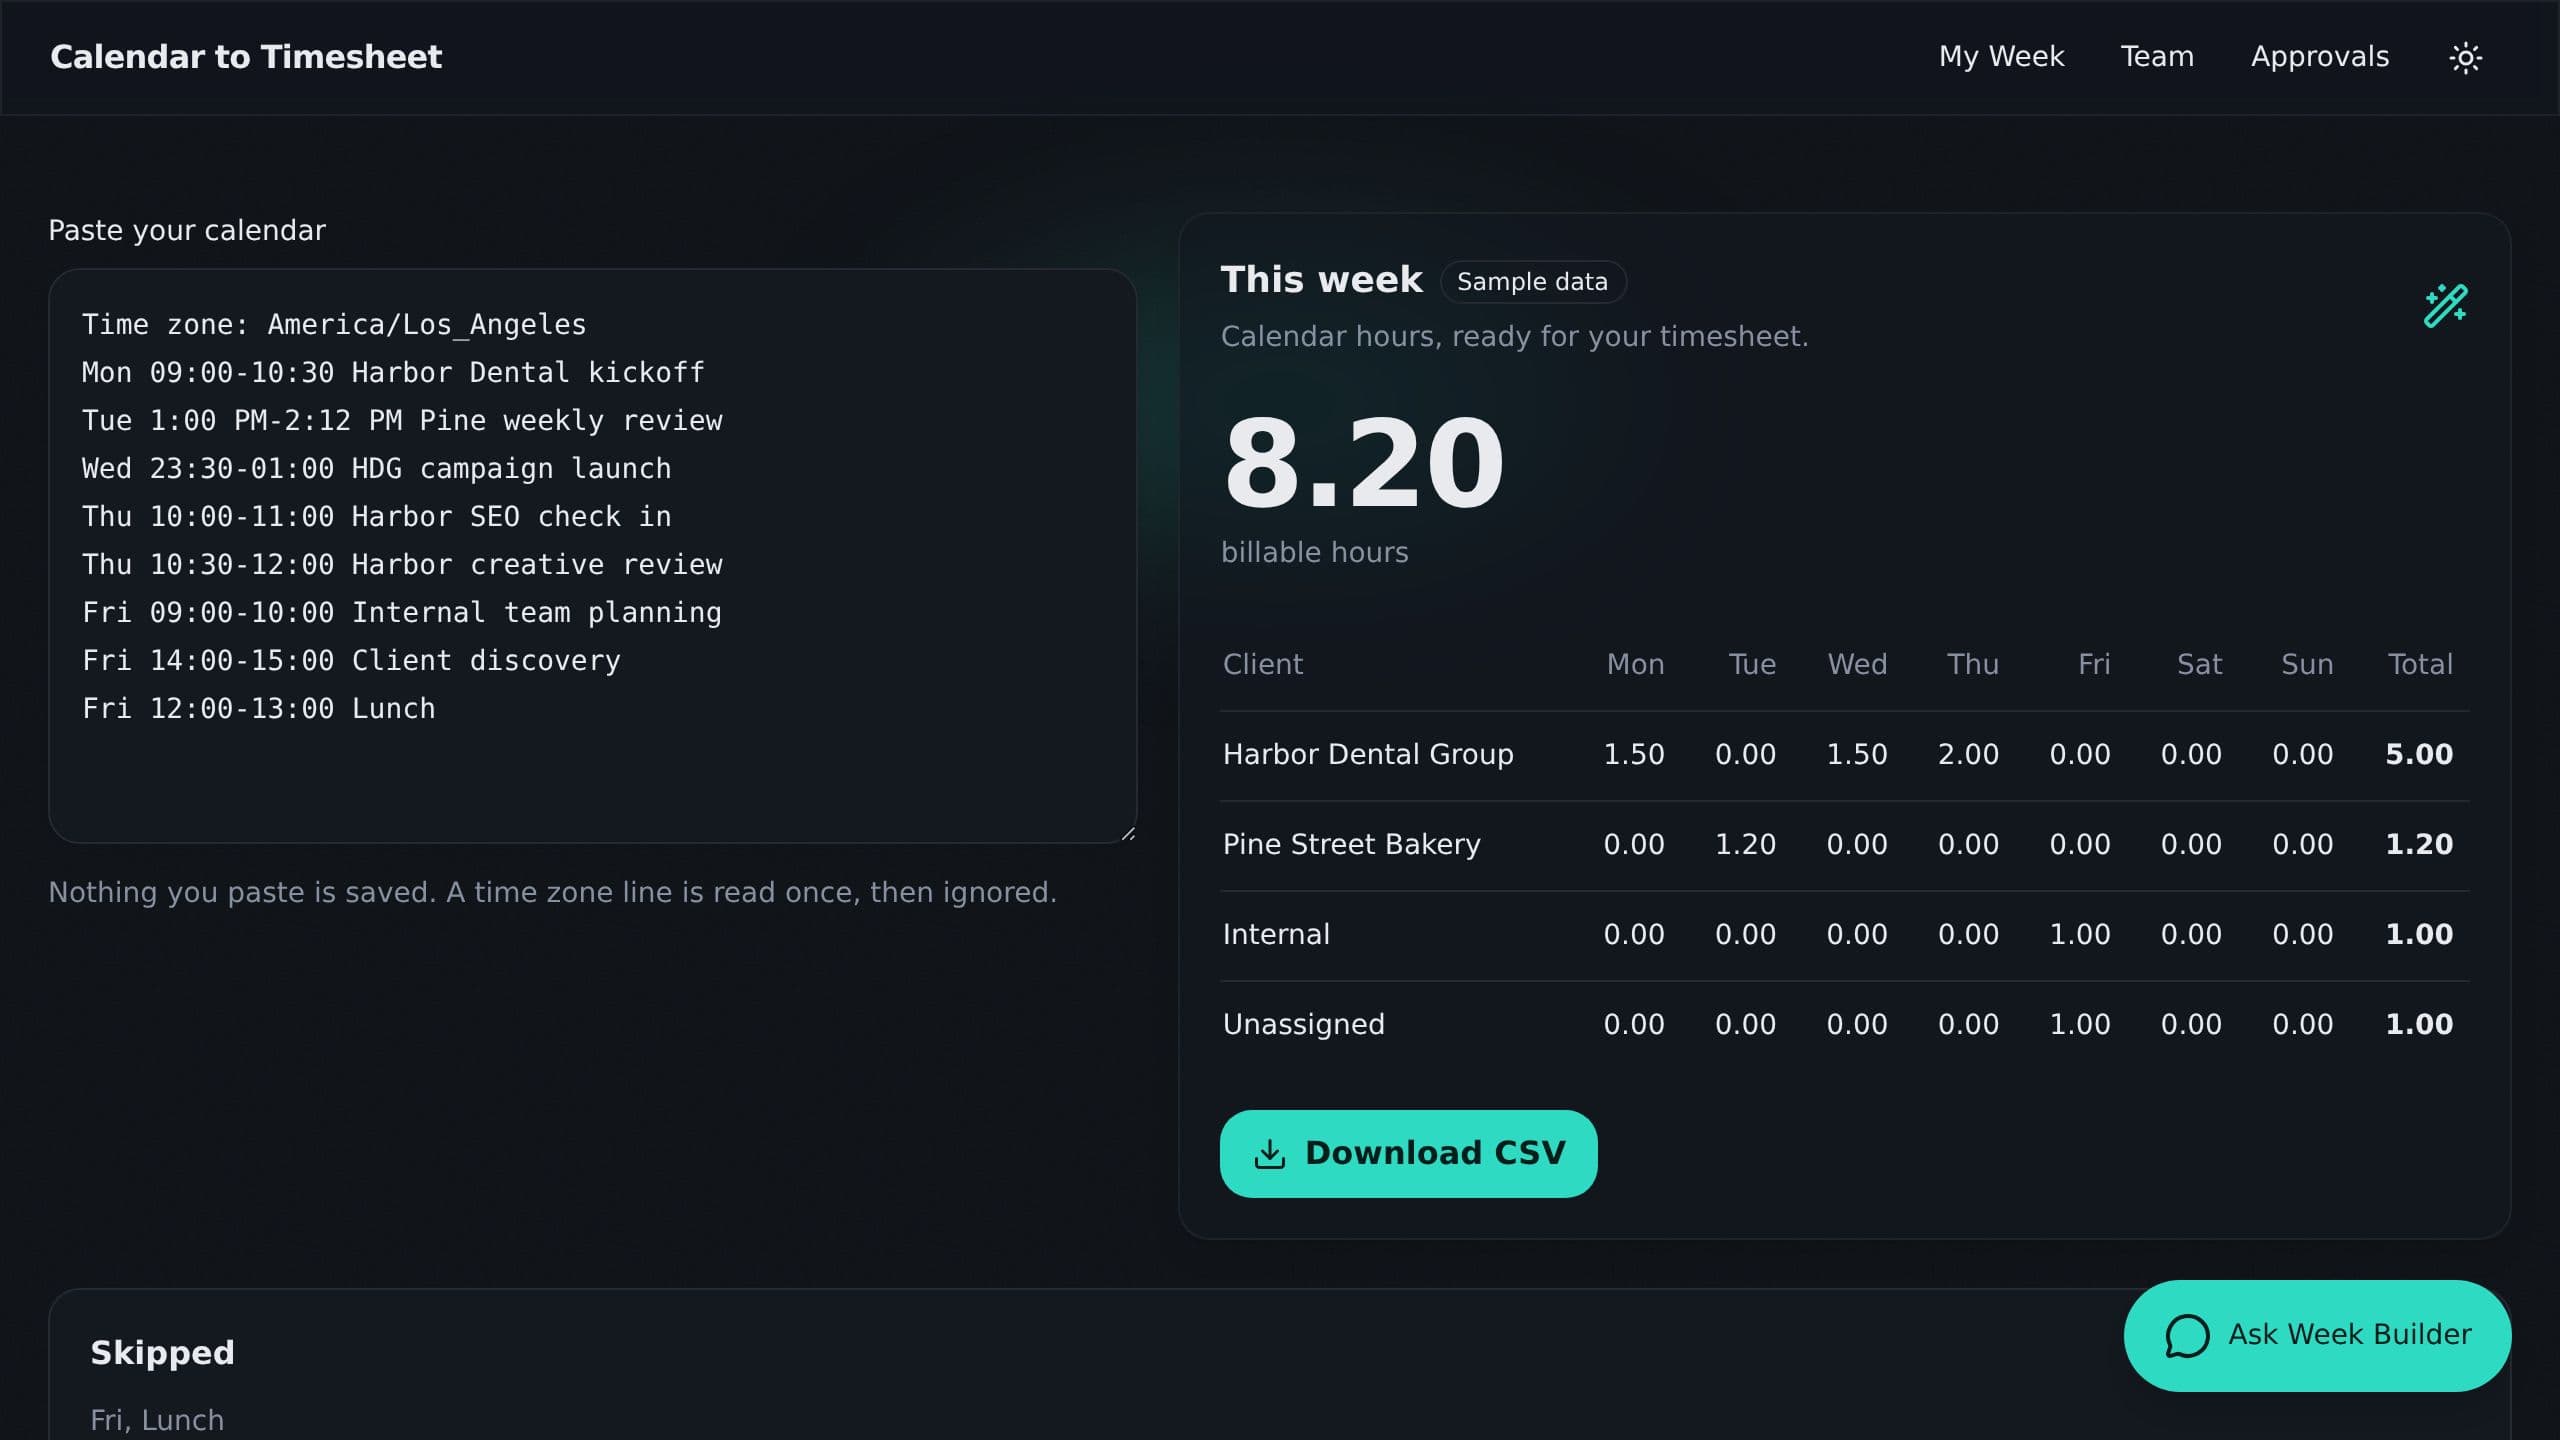Toggle the light/dark theme sun icon
The width and height of the screenshot is (2560, 1440).
coord(2465,57)
